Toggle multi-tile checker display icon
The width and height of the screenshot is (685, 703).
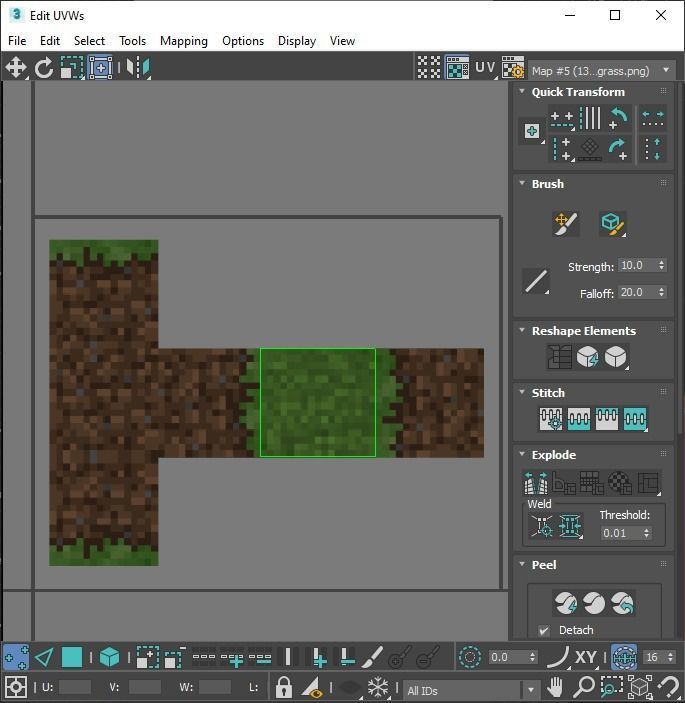pyautogui.click(x=429, y=68)
